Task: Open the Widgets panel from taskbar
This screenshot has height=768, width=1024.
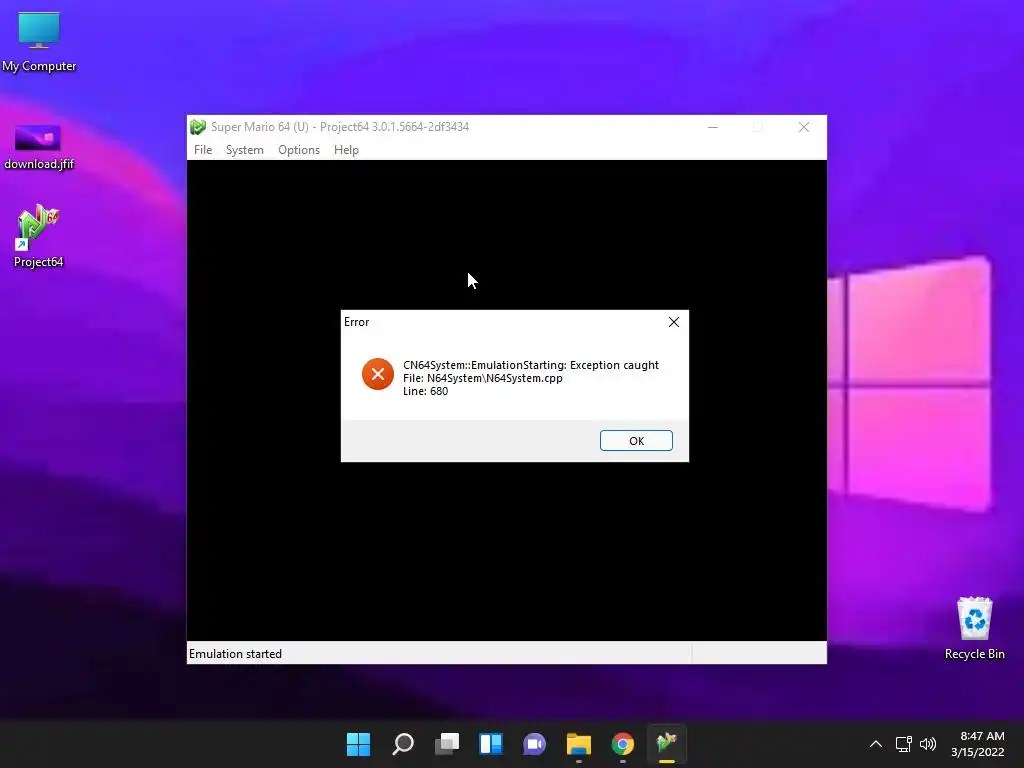Action: click(490, 744)
